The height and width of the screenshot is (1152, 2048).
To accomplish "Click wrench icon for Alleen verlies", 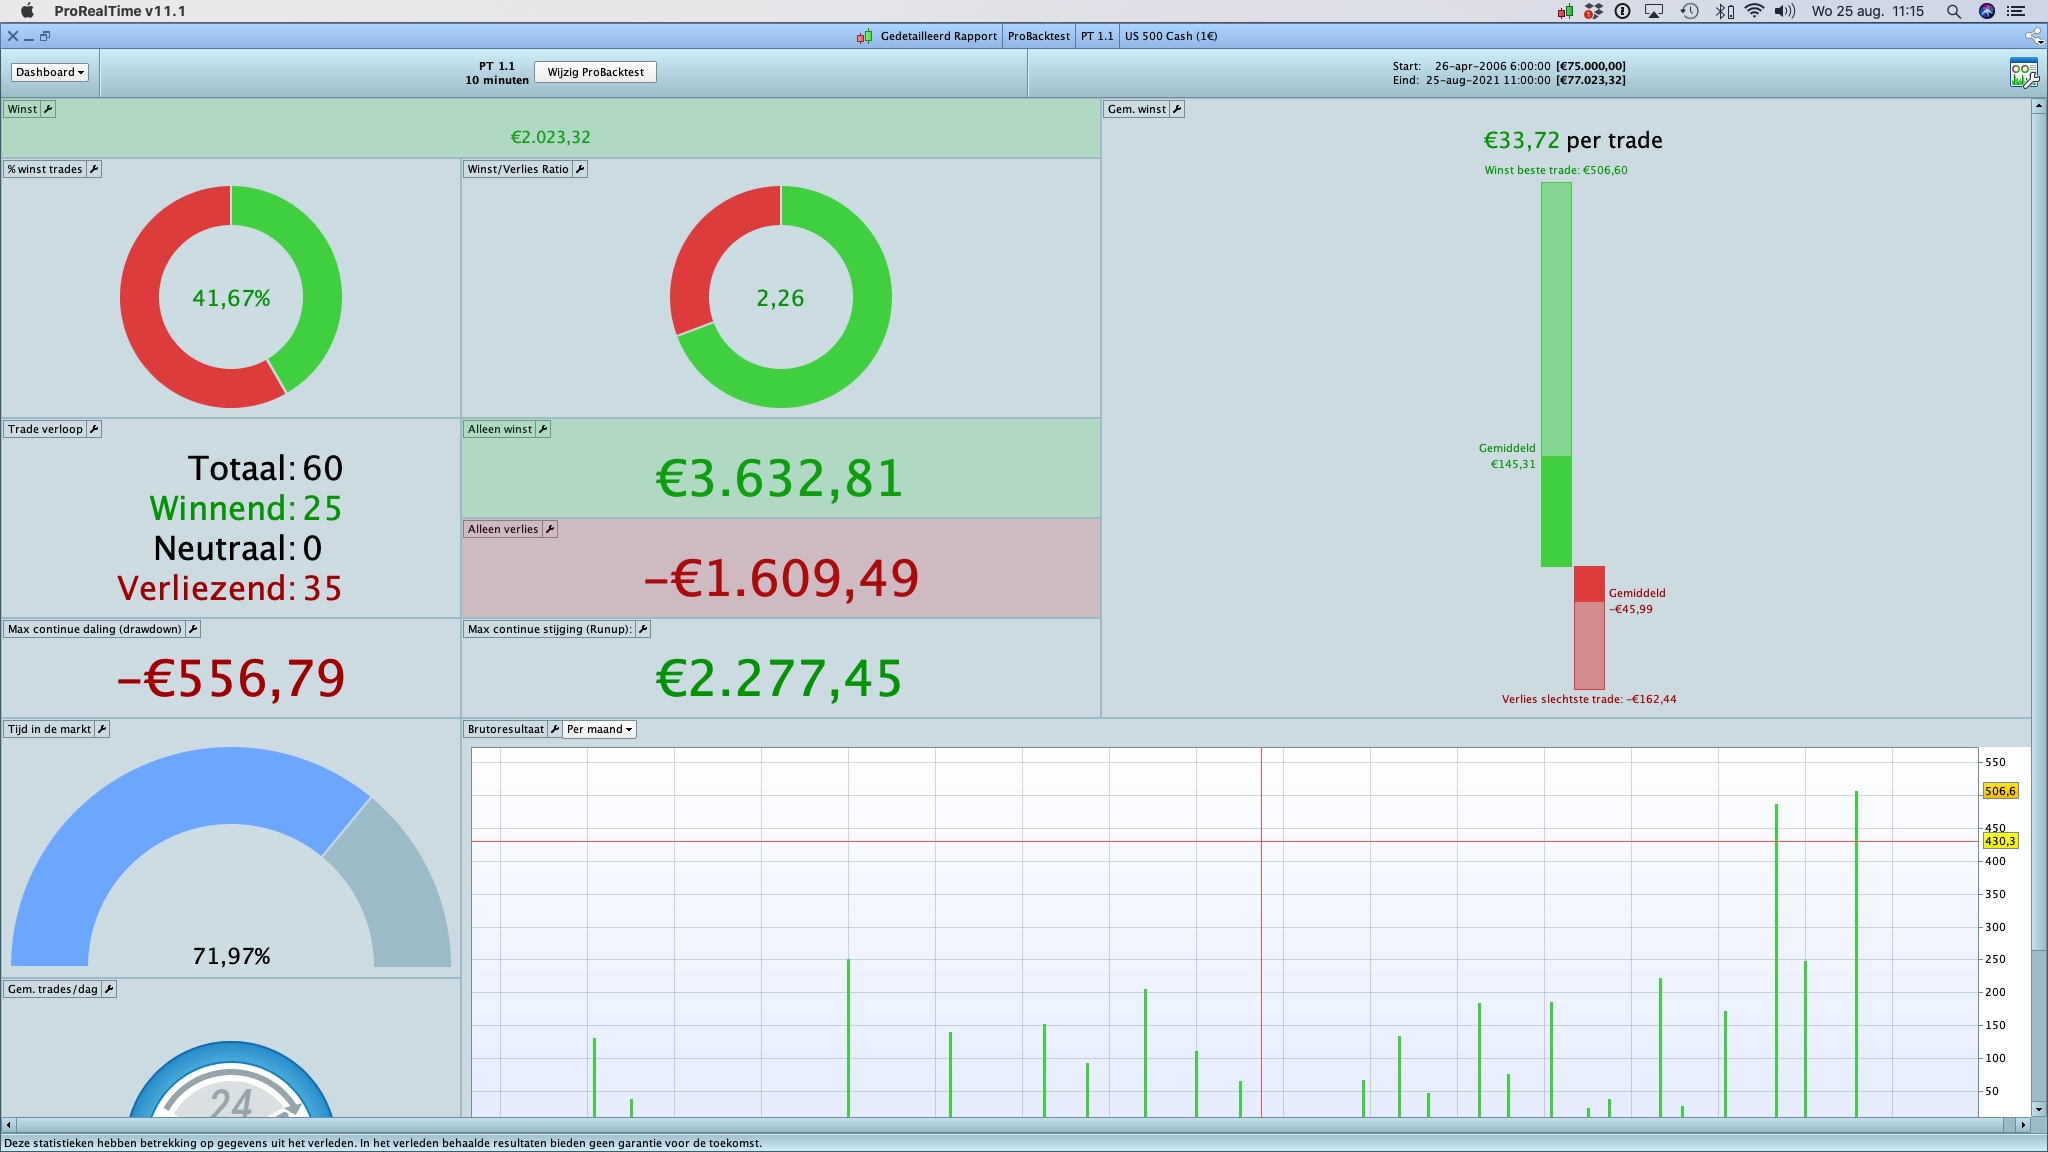I will click(550, 529).
